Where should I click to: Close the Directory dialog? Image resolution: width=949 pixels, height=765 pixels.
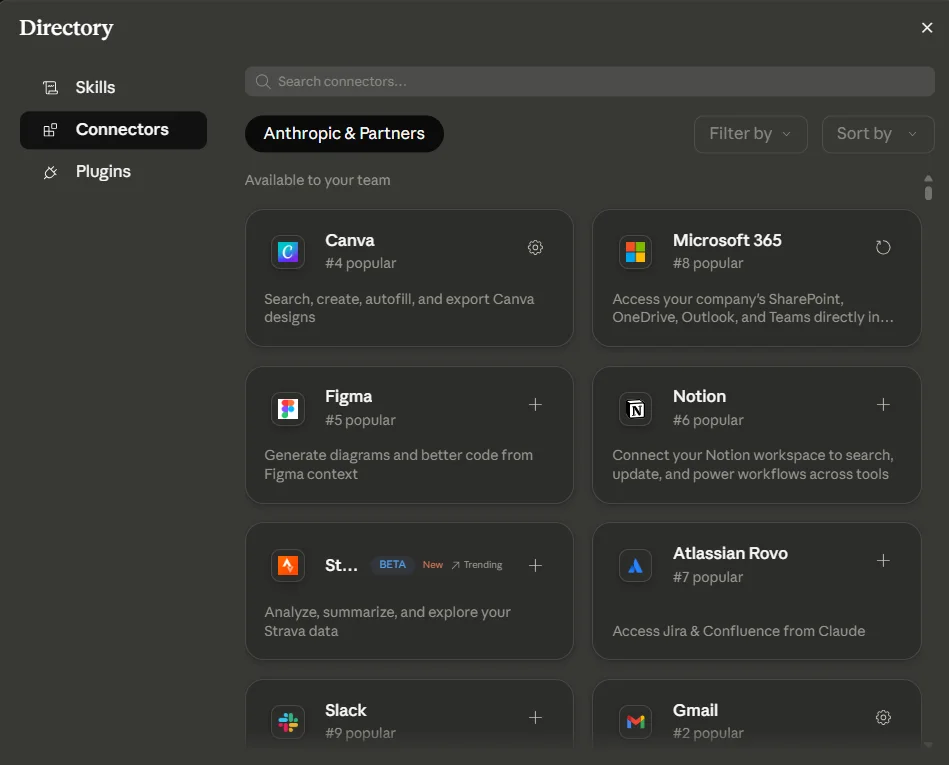tap(927, 28)
